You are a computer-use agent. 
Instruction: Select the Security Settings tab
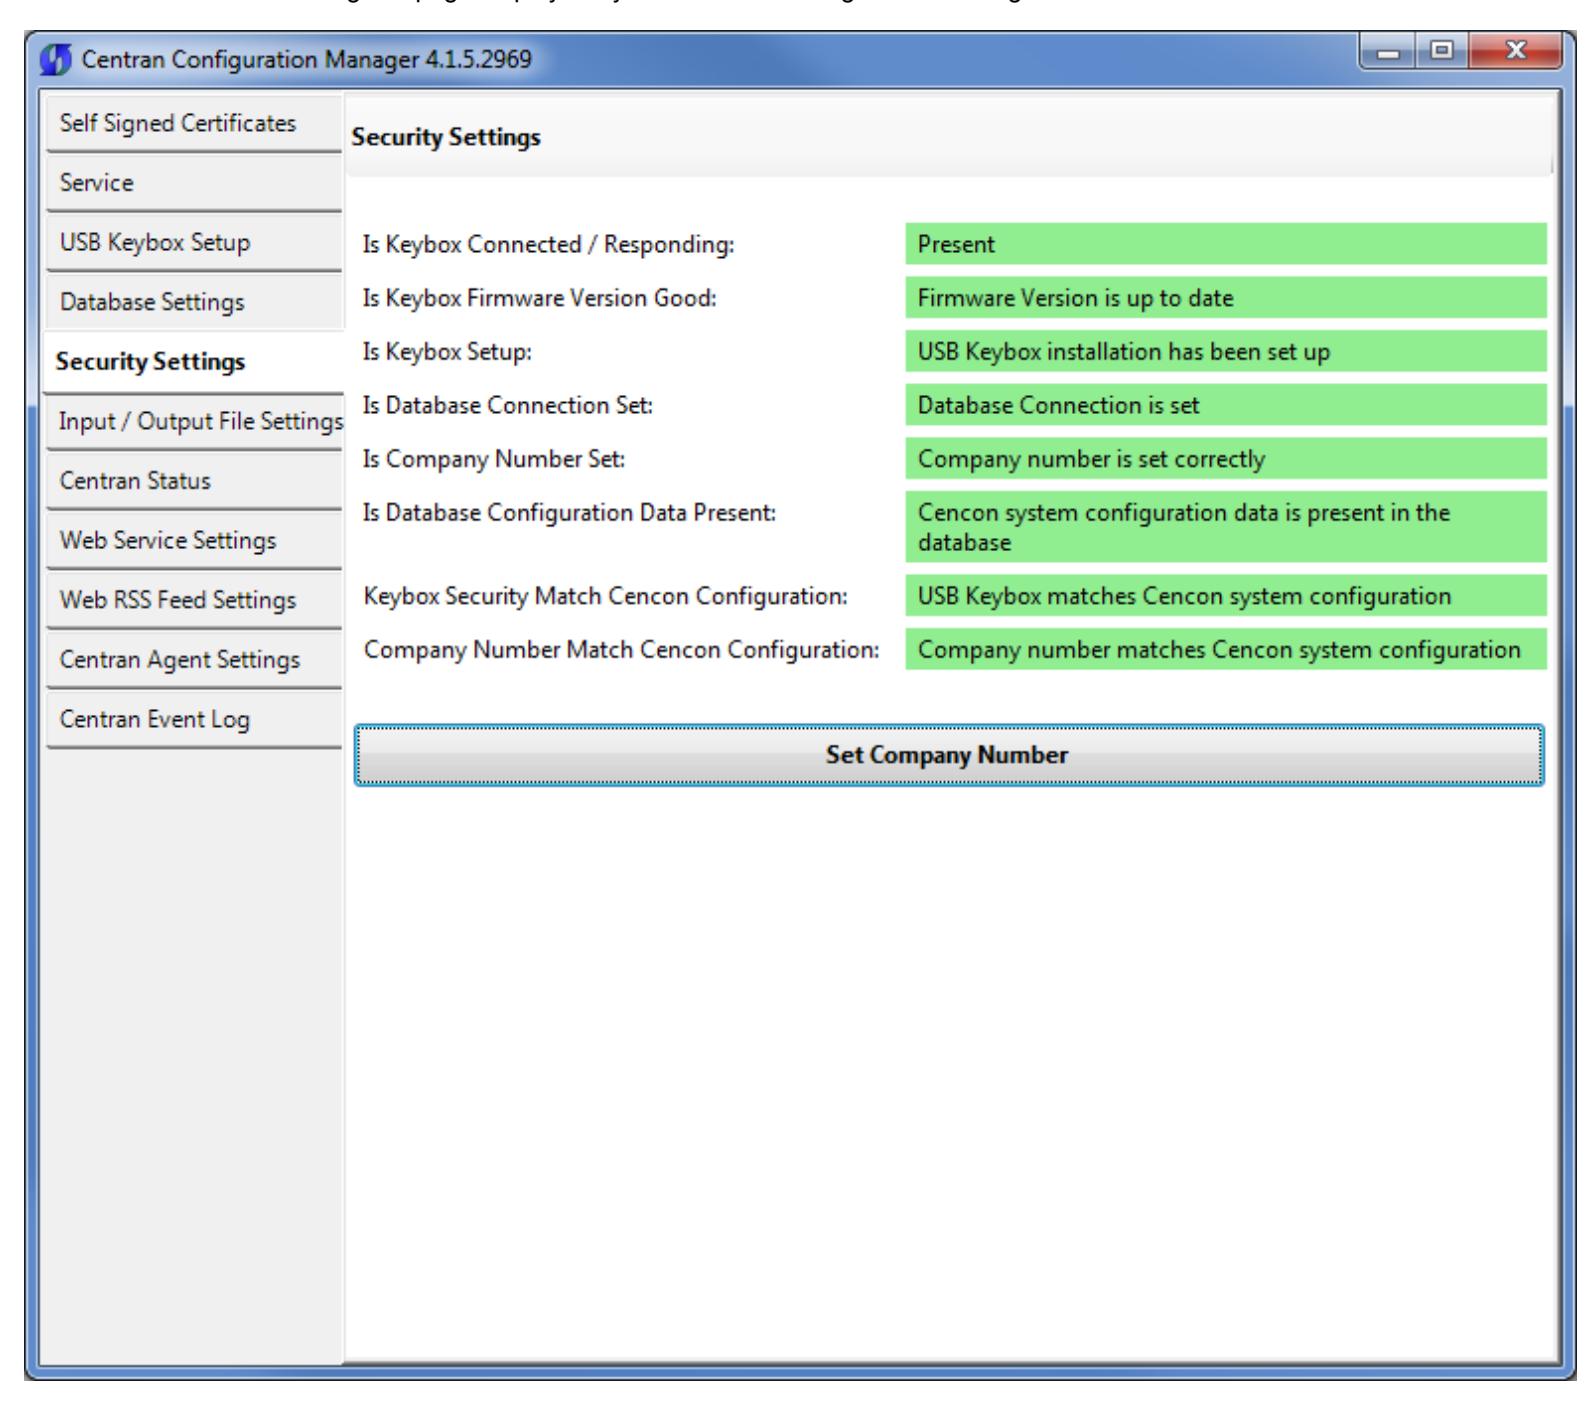pos(194,362)
